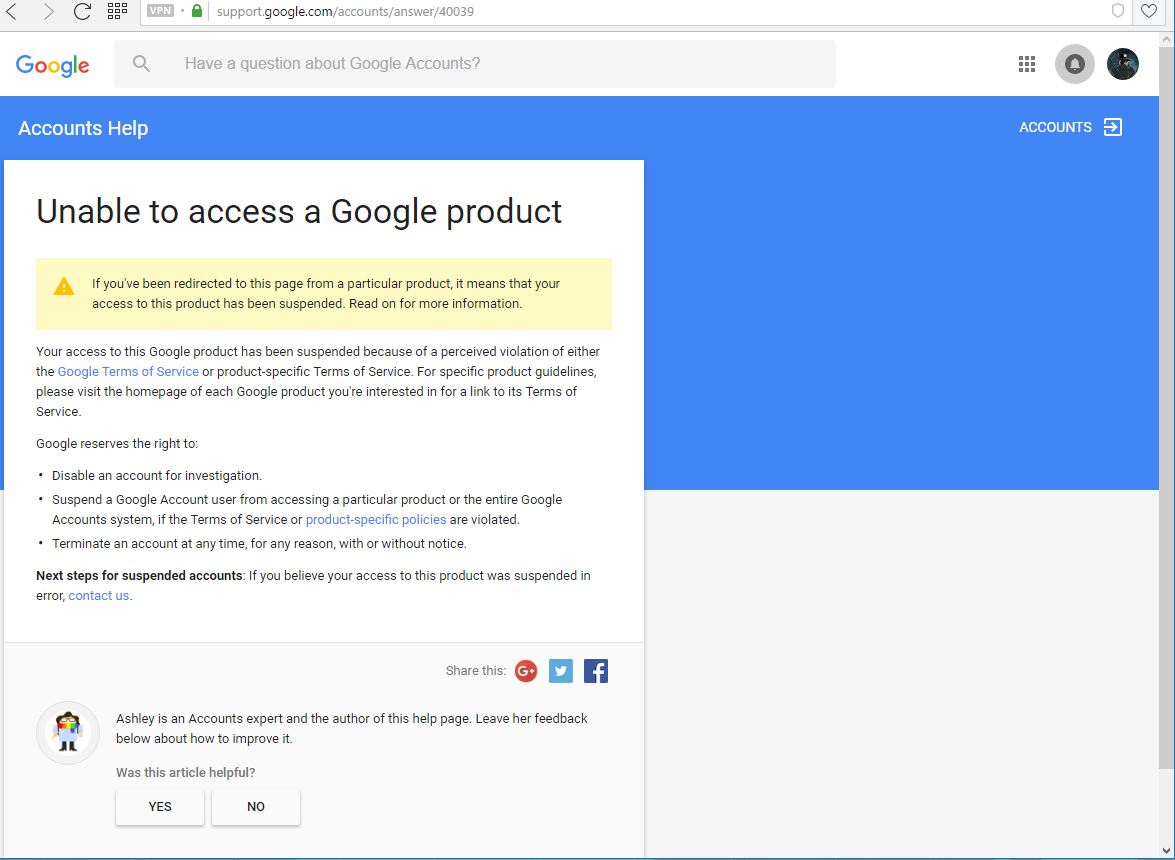Open Google Terms of Service link
Viewport: 1175px width, 860px height.
coord(128,372)
